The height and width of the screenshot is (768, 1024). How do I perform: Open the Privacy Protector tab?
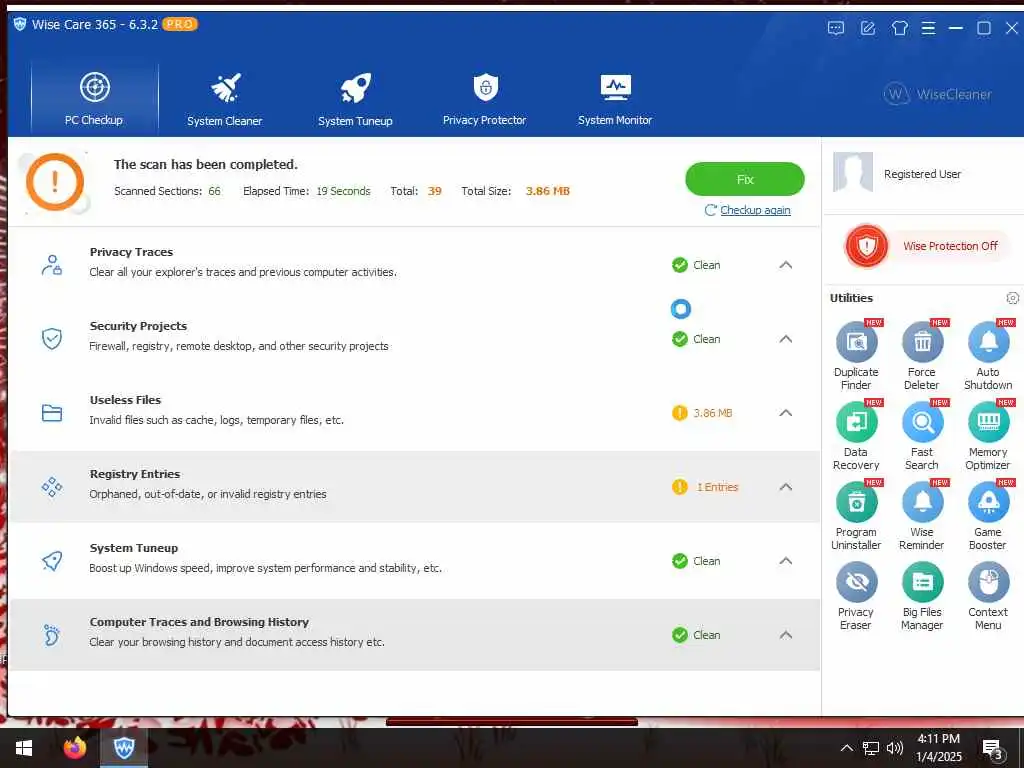(x=485, y=100)
